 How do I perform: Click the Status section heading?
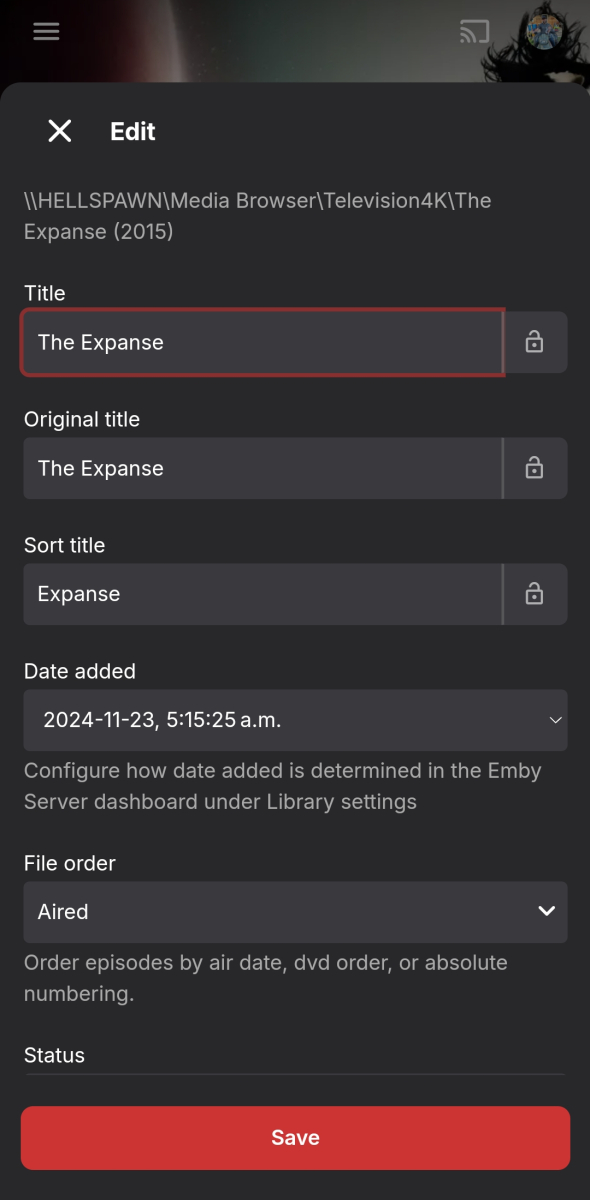(54, 1055)
